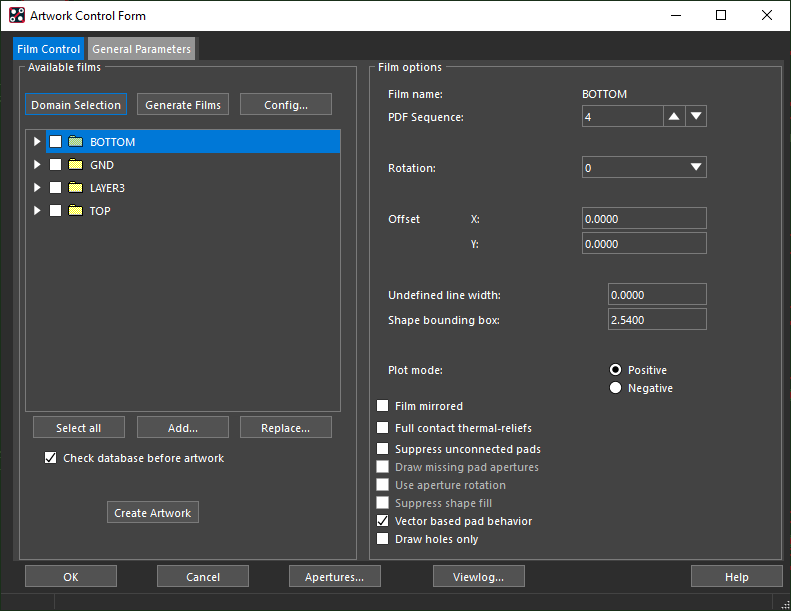791x611 pixels.
Task: Click the PDF Sequence value field
Action: [623, 117]
